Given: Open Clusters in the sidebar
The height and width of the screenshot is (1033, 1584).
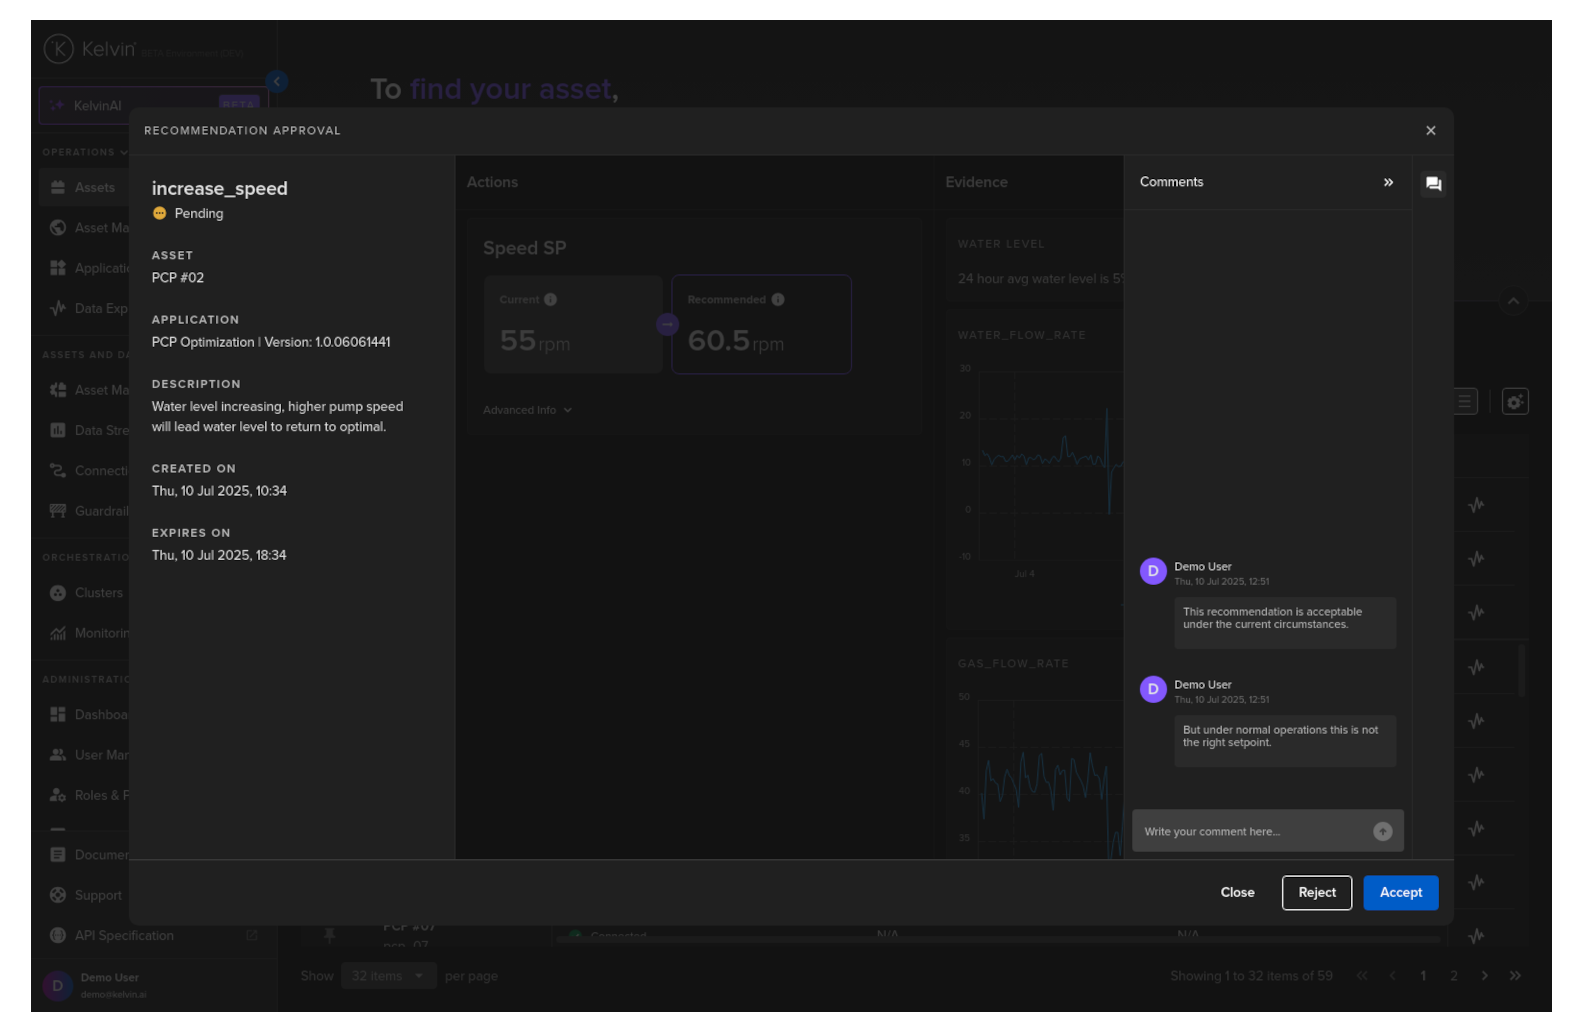Looking at the screenshot, I should point(98,593).
